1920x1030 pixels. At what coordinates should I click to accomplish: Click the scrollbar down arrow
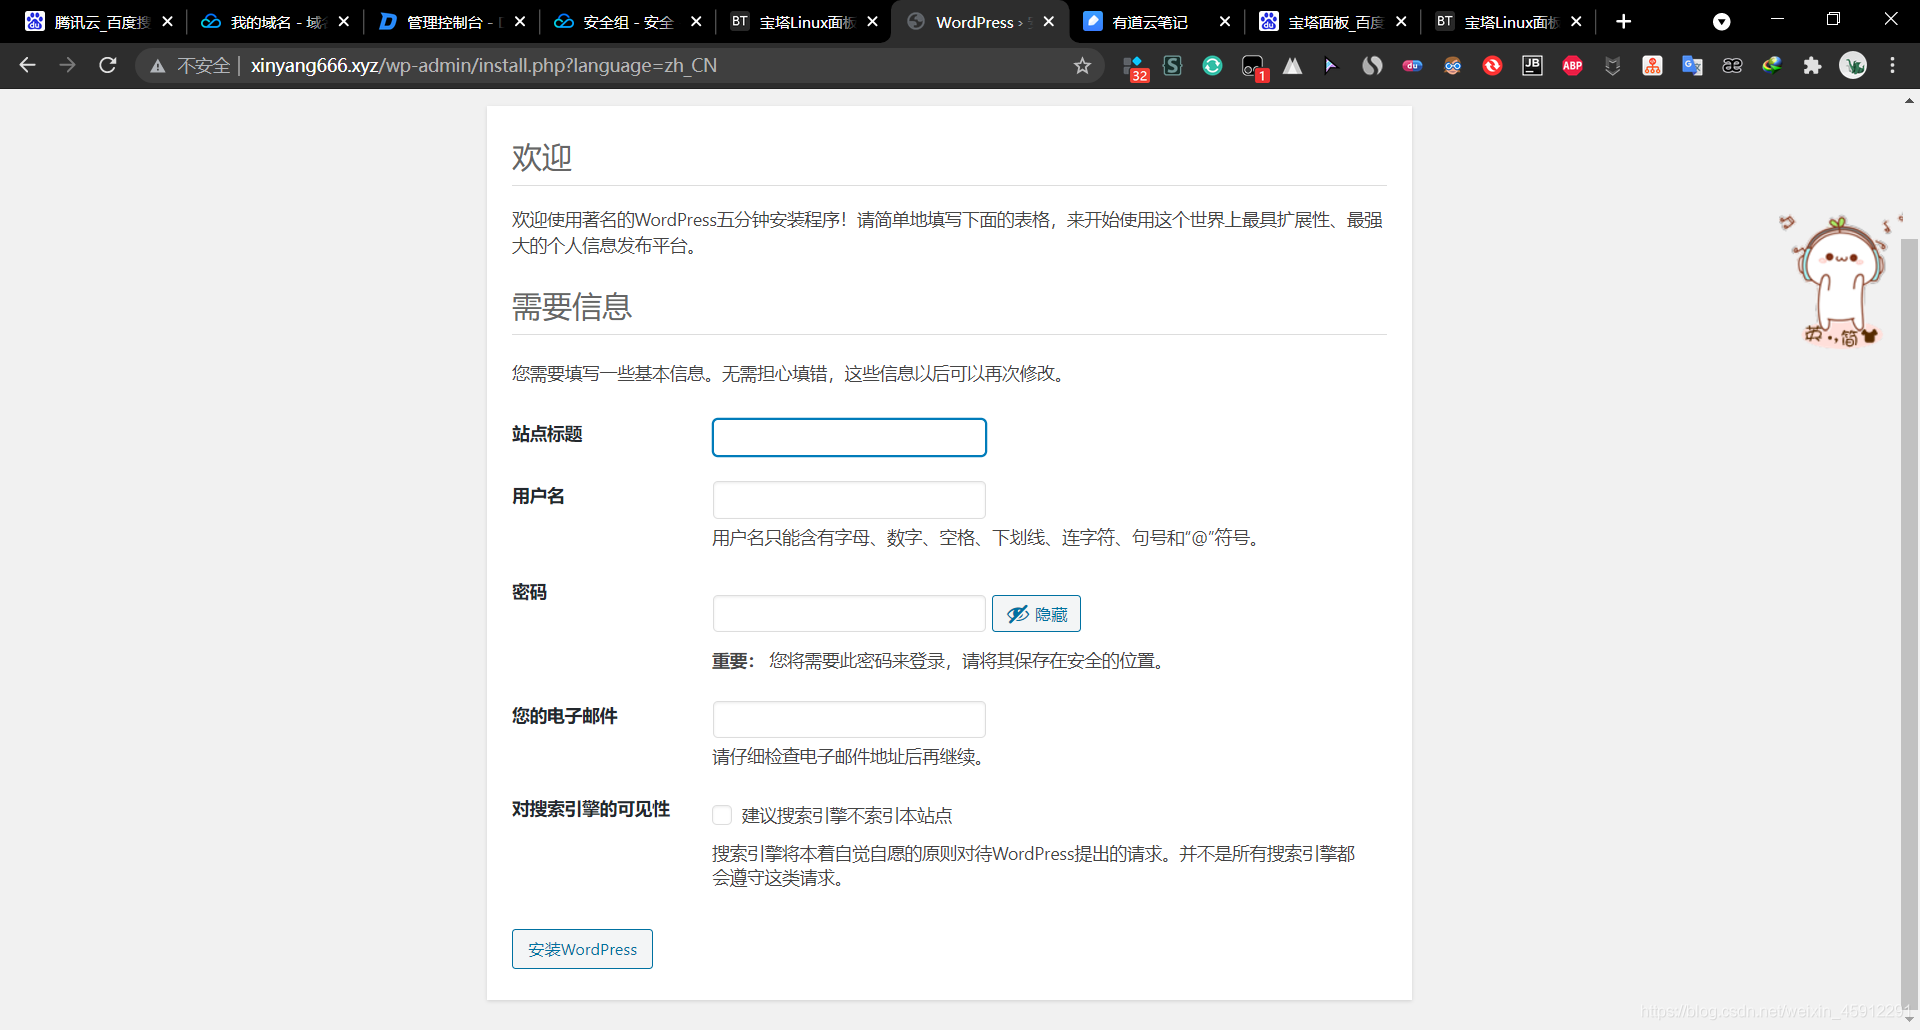[x=1909, y=1019]
